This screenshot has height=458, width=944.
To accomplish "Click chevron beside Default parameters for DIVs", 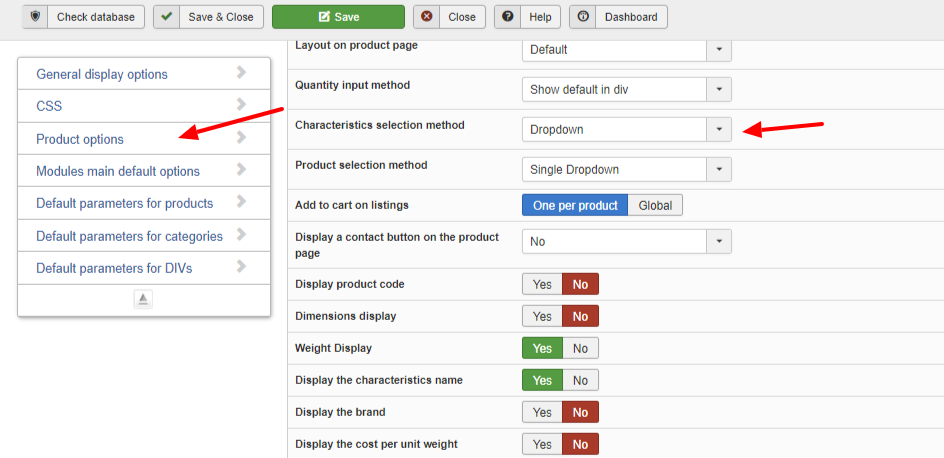I will pos(241,266).
